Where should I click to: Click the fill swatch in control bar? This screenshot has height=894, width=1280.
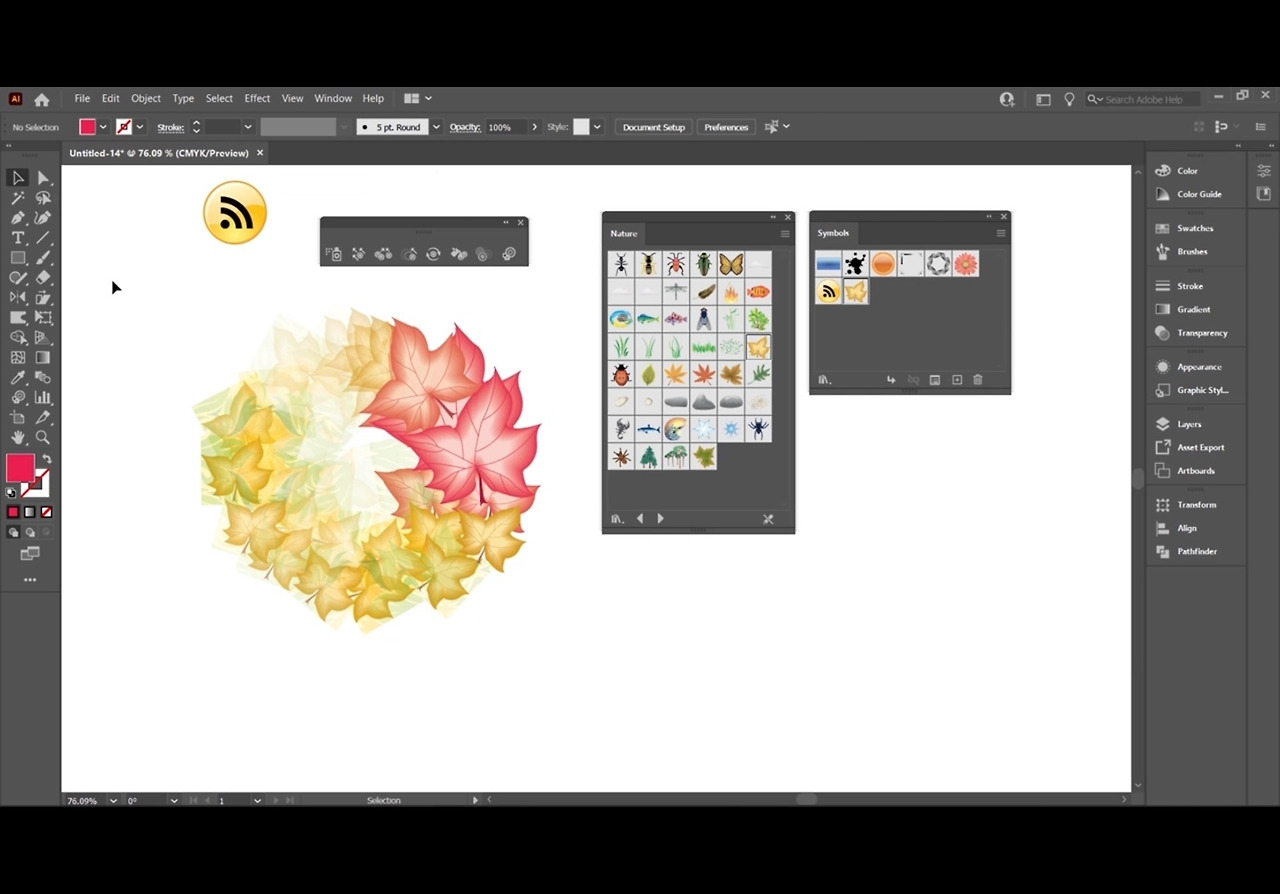(88, 127)
